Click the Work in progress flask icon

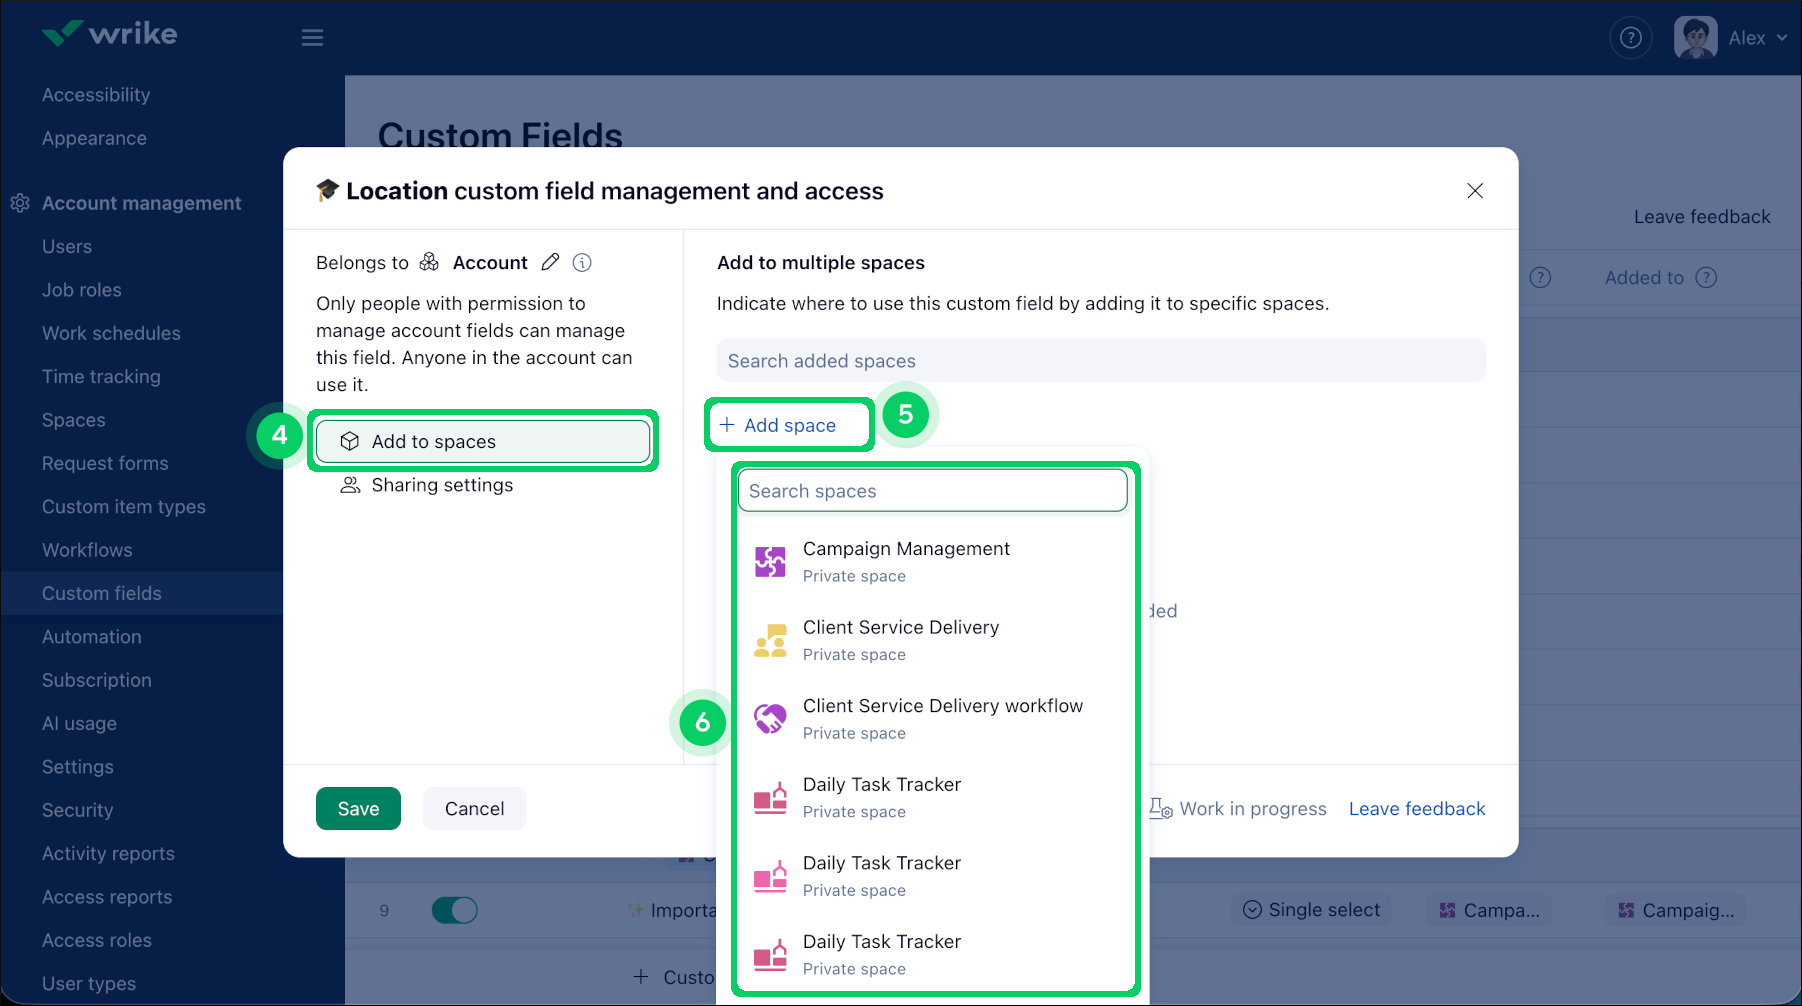(x=1160, y=808)
